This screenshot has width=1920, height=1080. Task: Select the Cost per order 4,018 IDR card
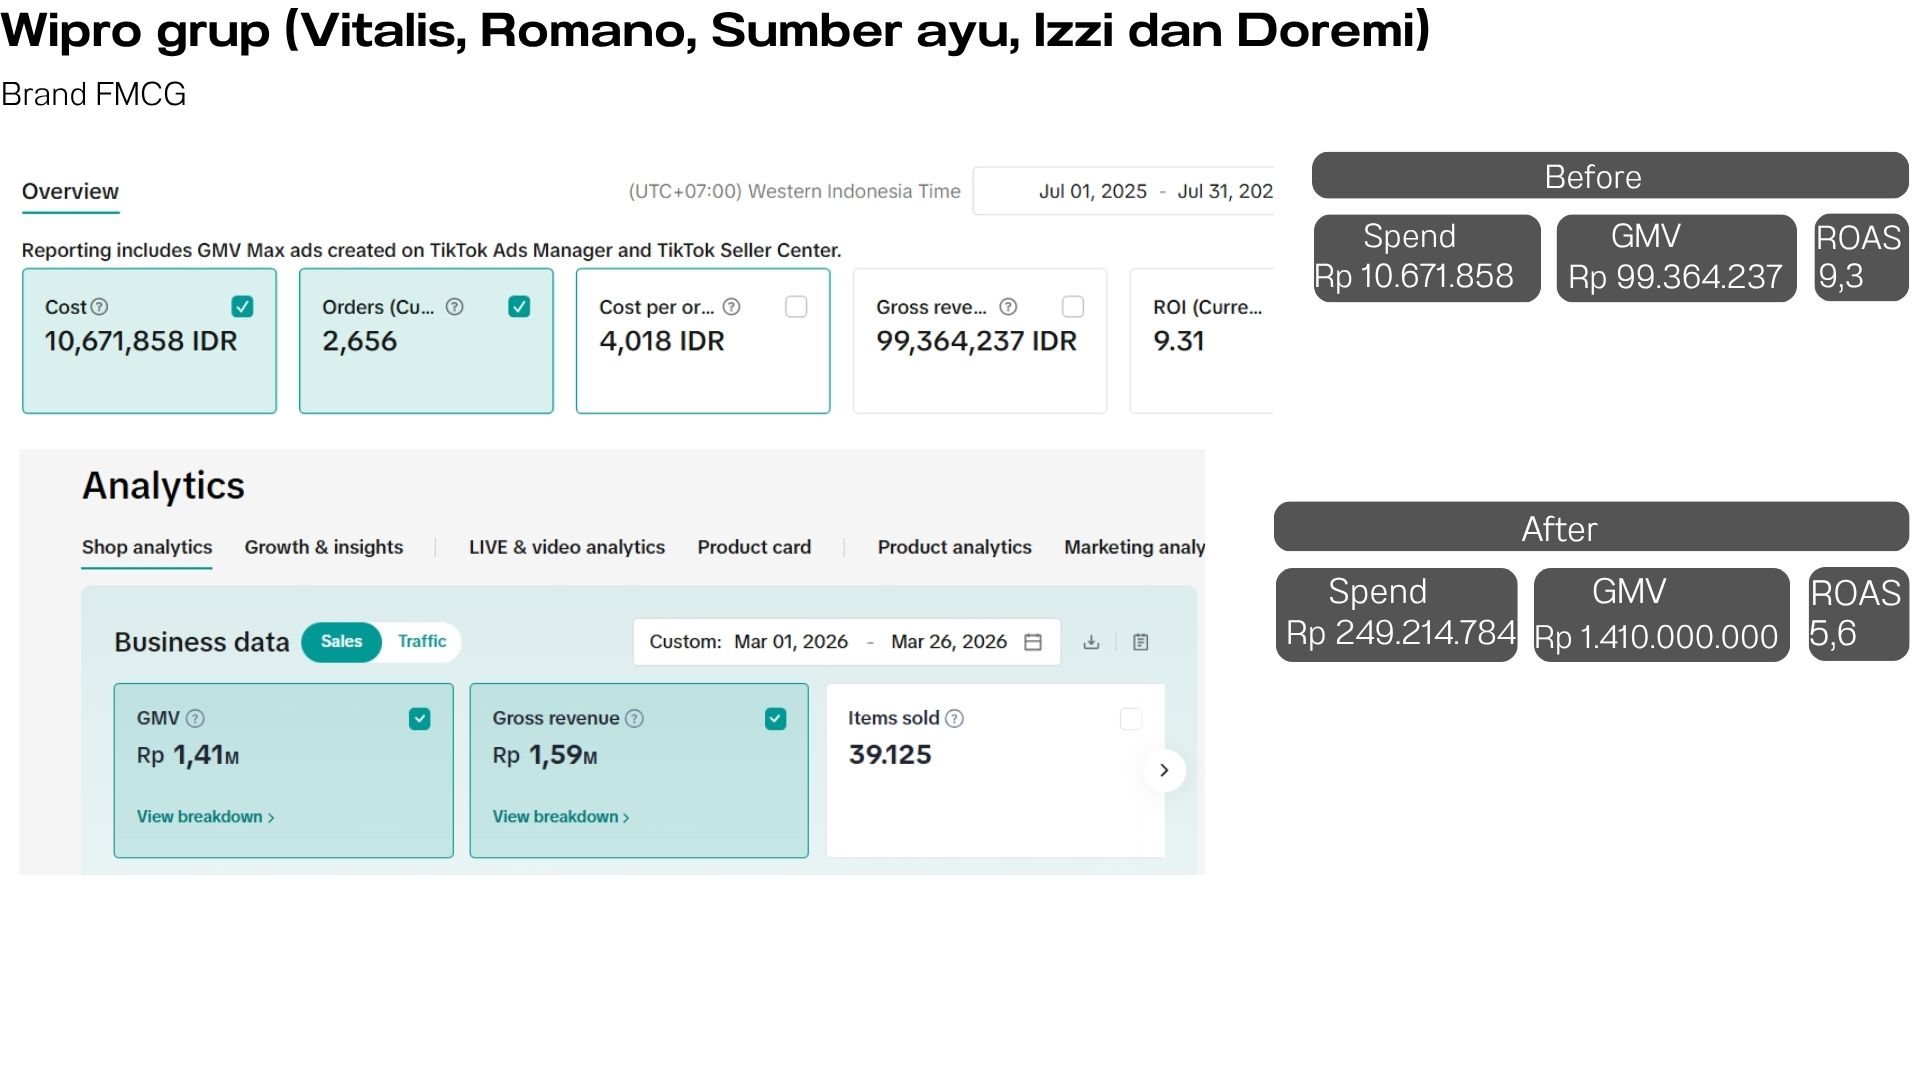tap(703, 341)
